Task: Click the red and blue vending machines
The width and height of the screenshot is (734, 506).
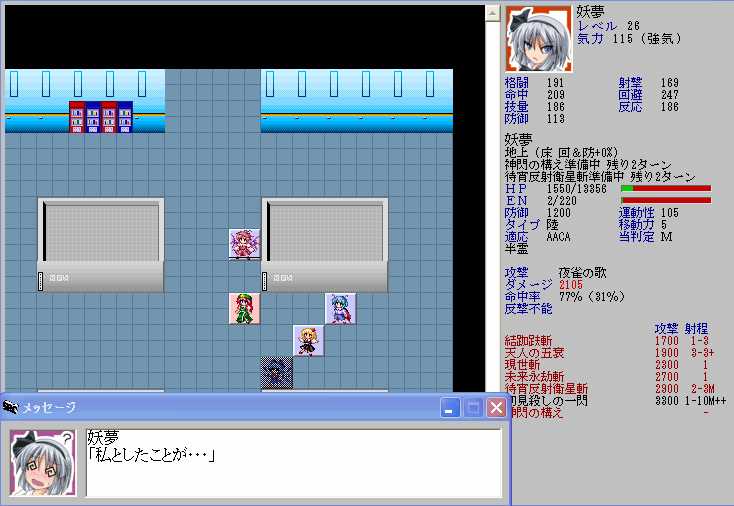Action: (101, 117)
